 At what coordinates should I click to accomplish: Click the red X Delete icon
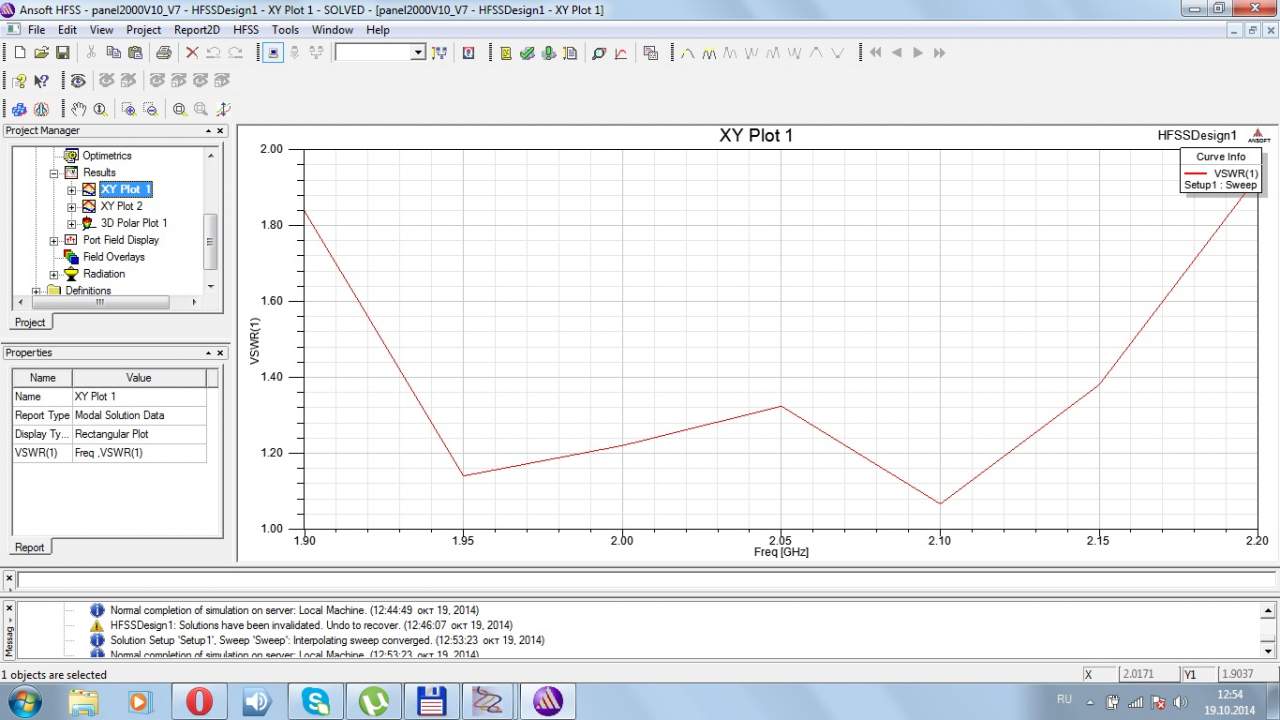coord(192,53)
